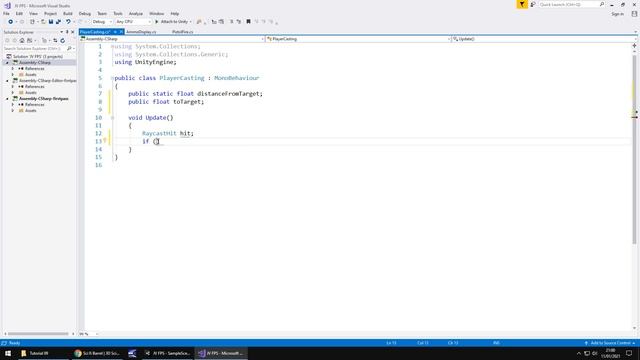
Task: Collapse the Update() method outlining on line 10
Action: point(113,118)
